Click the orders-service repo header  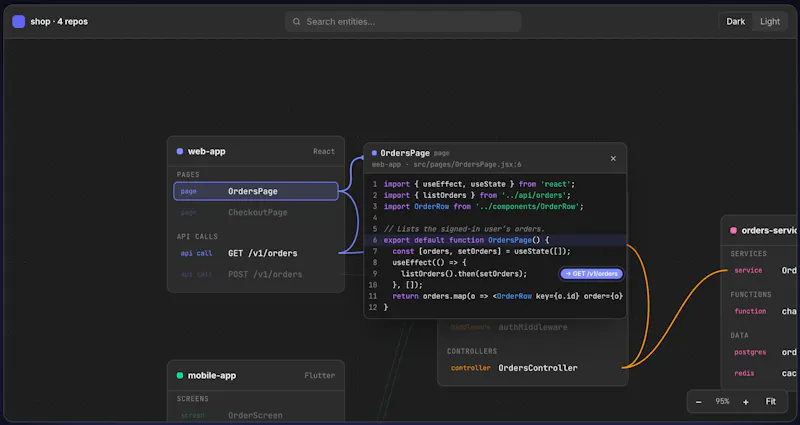tap(761, 231)
